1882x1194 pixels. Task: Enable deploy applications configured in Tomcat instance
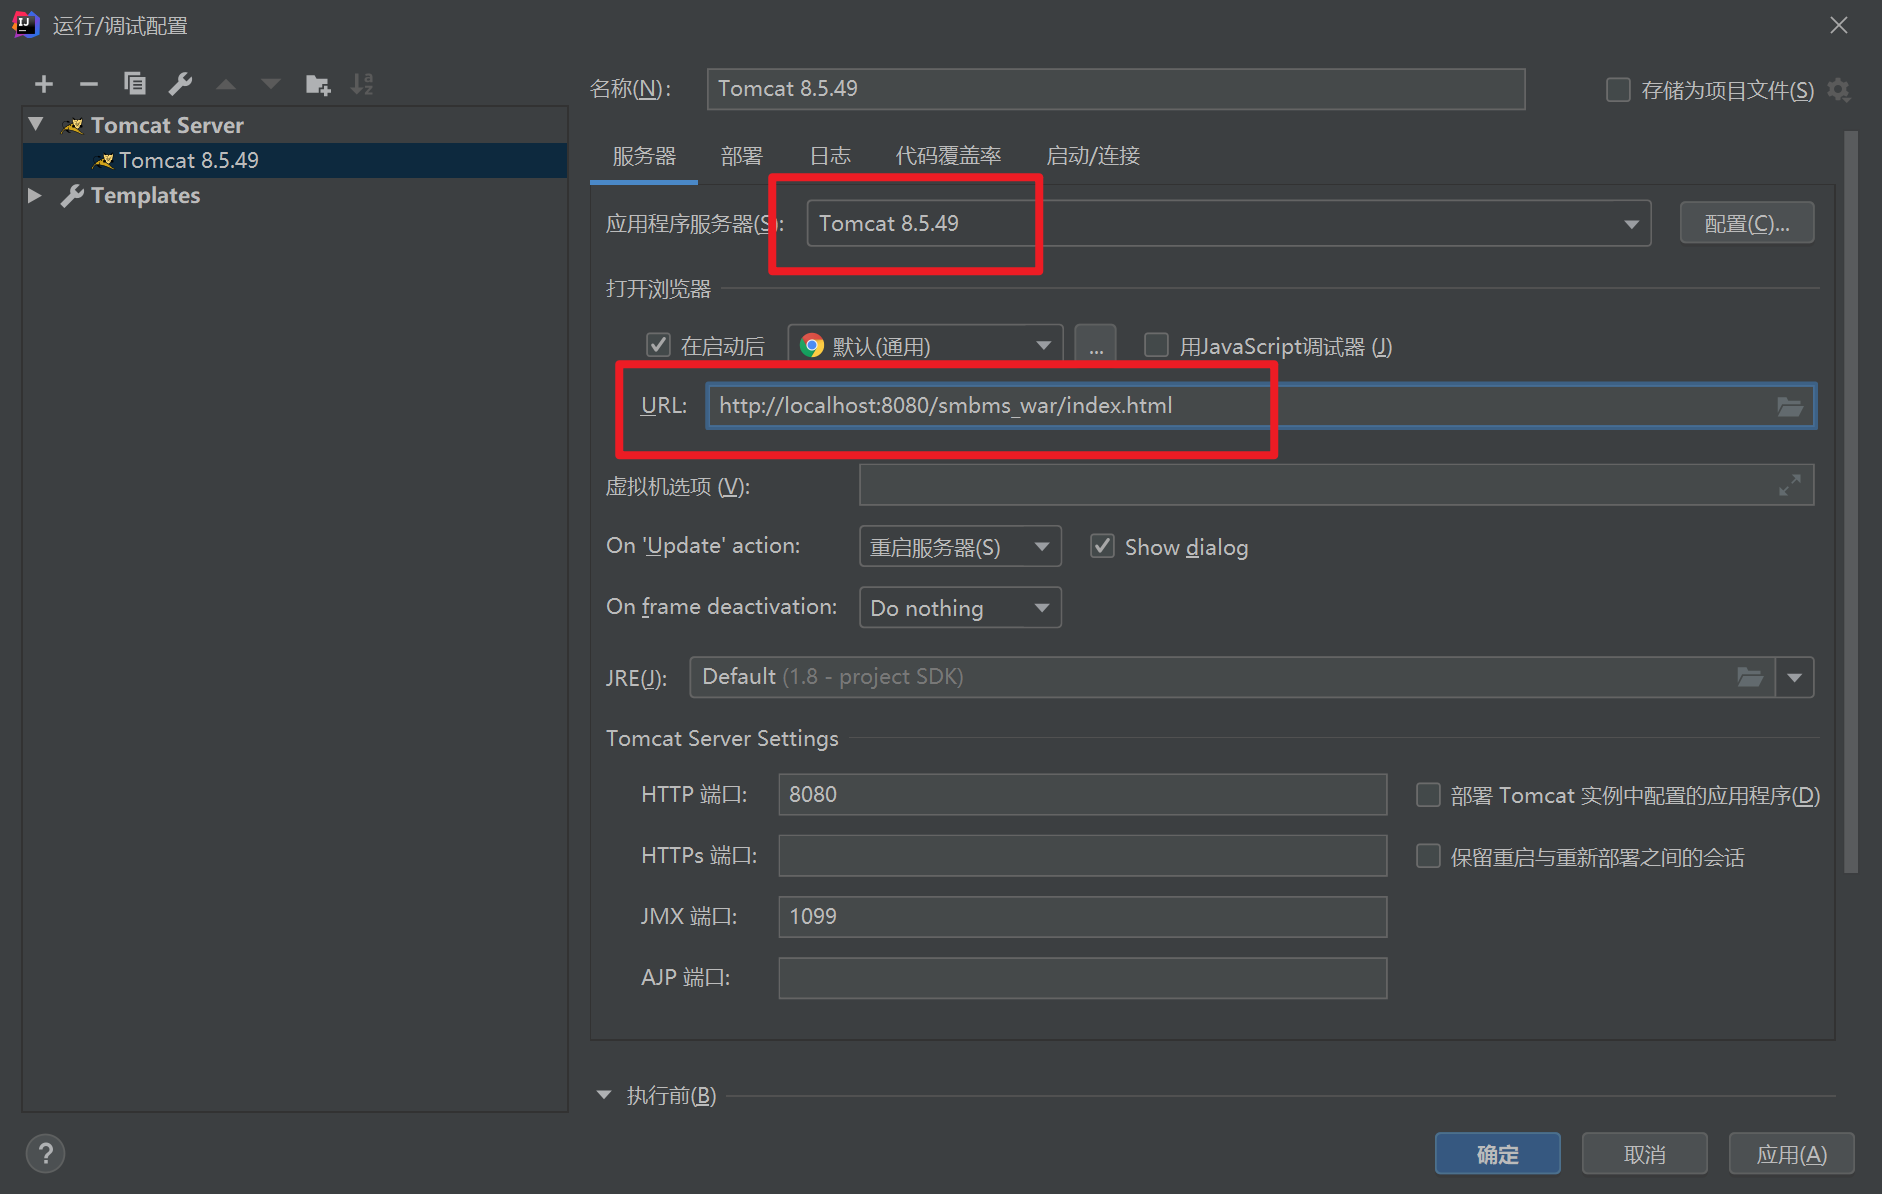click(x=1428, y=795)
